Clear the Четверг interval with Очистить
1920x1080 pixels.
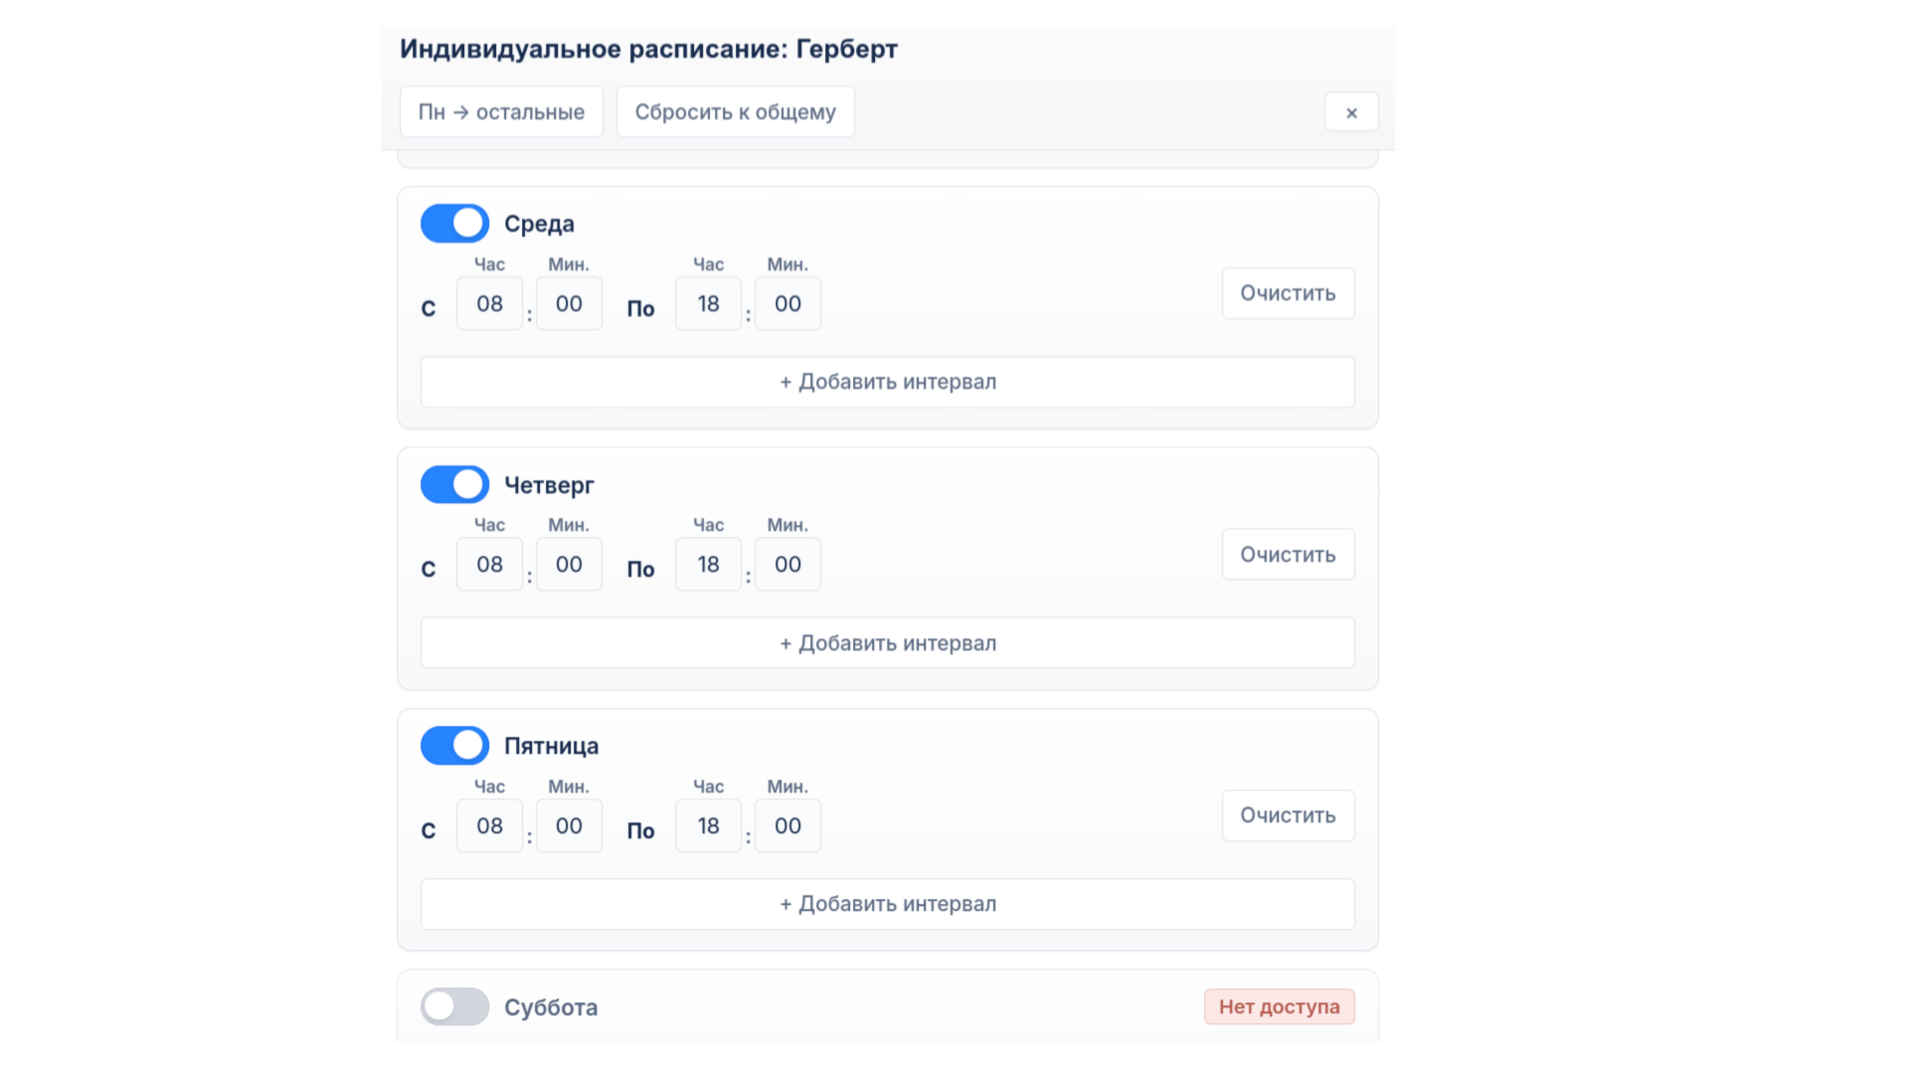[x=1288, y=554]
